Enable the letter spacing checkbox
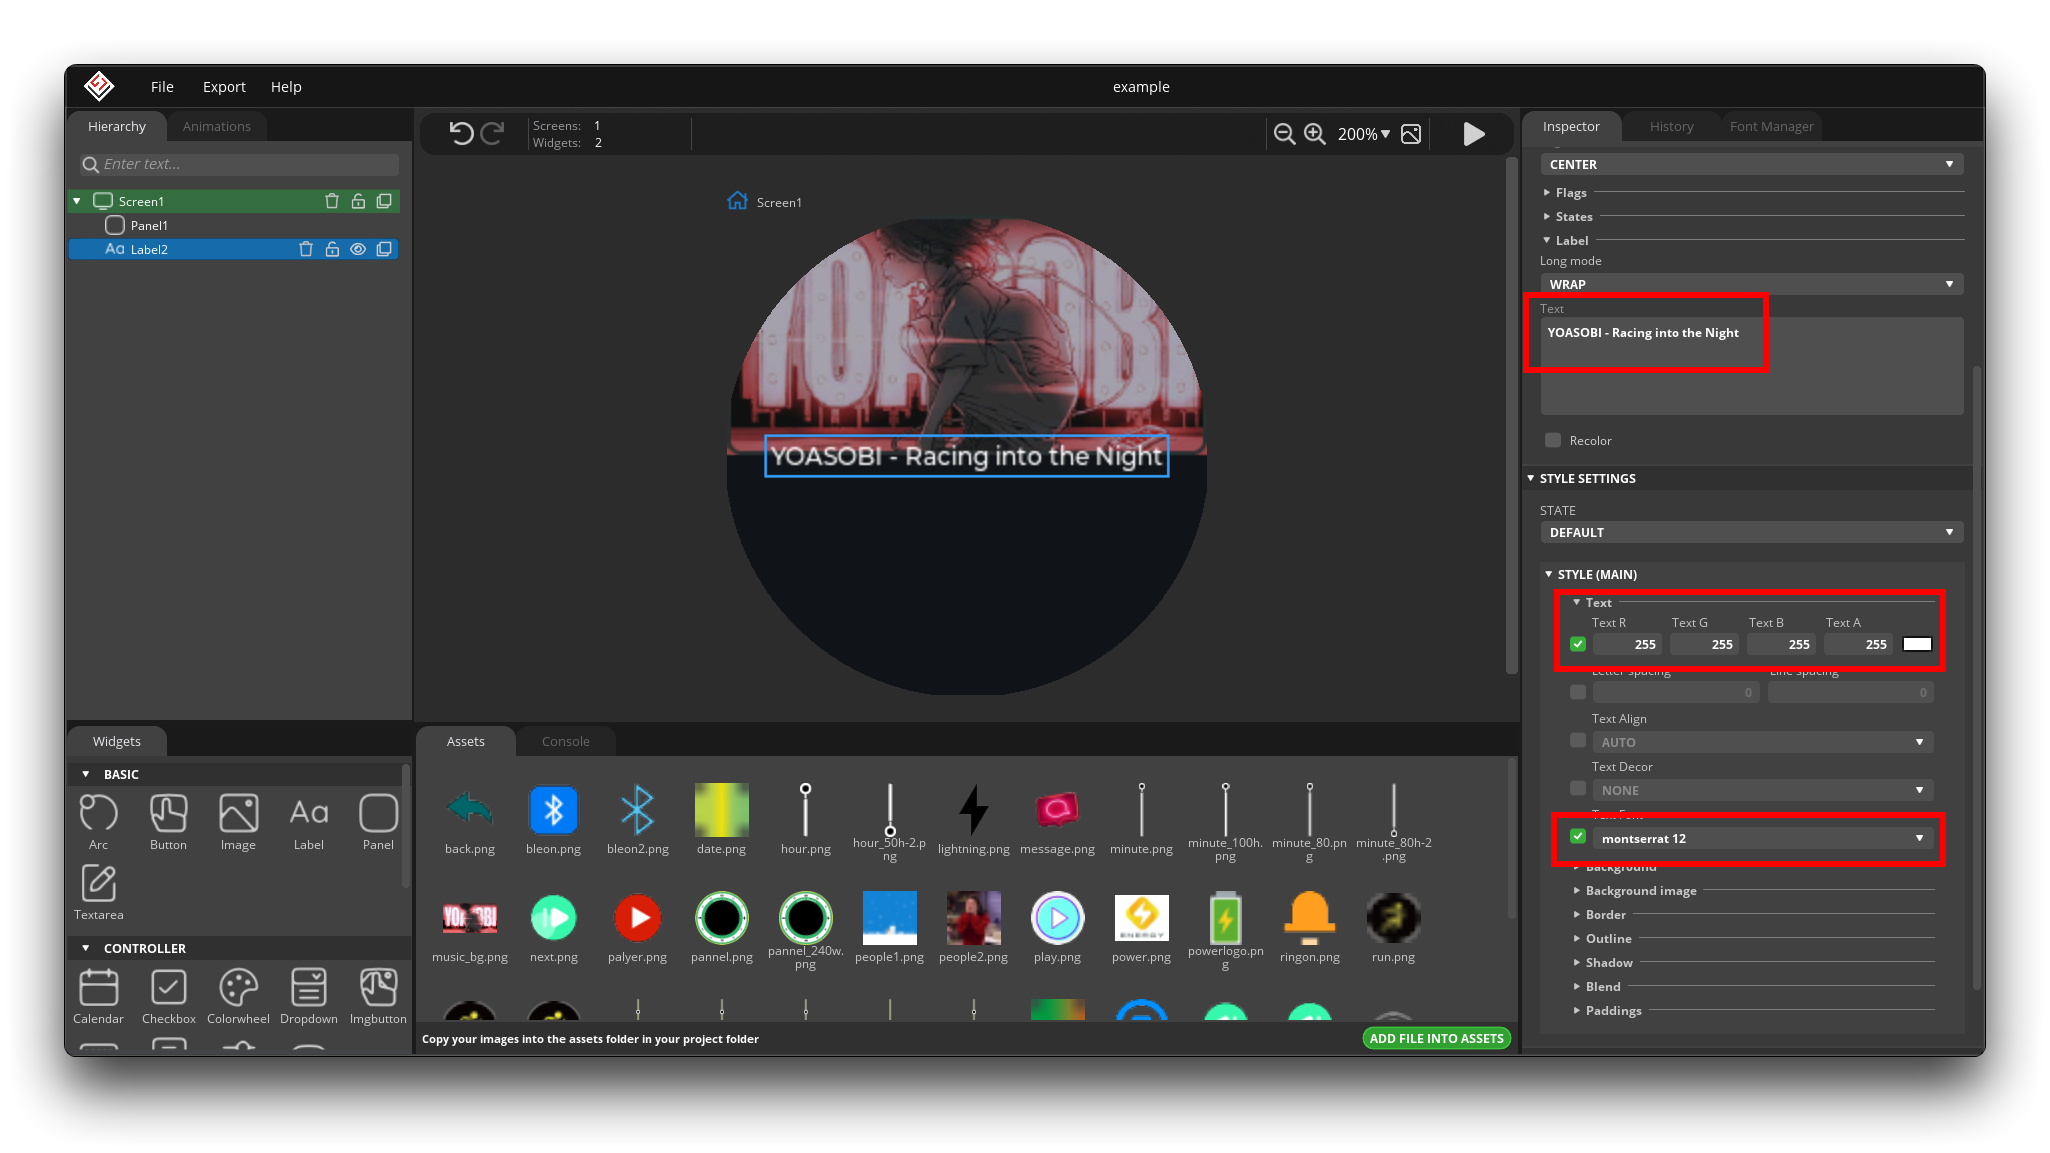Image resolution: width=2050 pixels, height=1153 pixels. point(1578,692)
